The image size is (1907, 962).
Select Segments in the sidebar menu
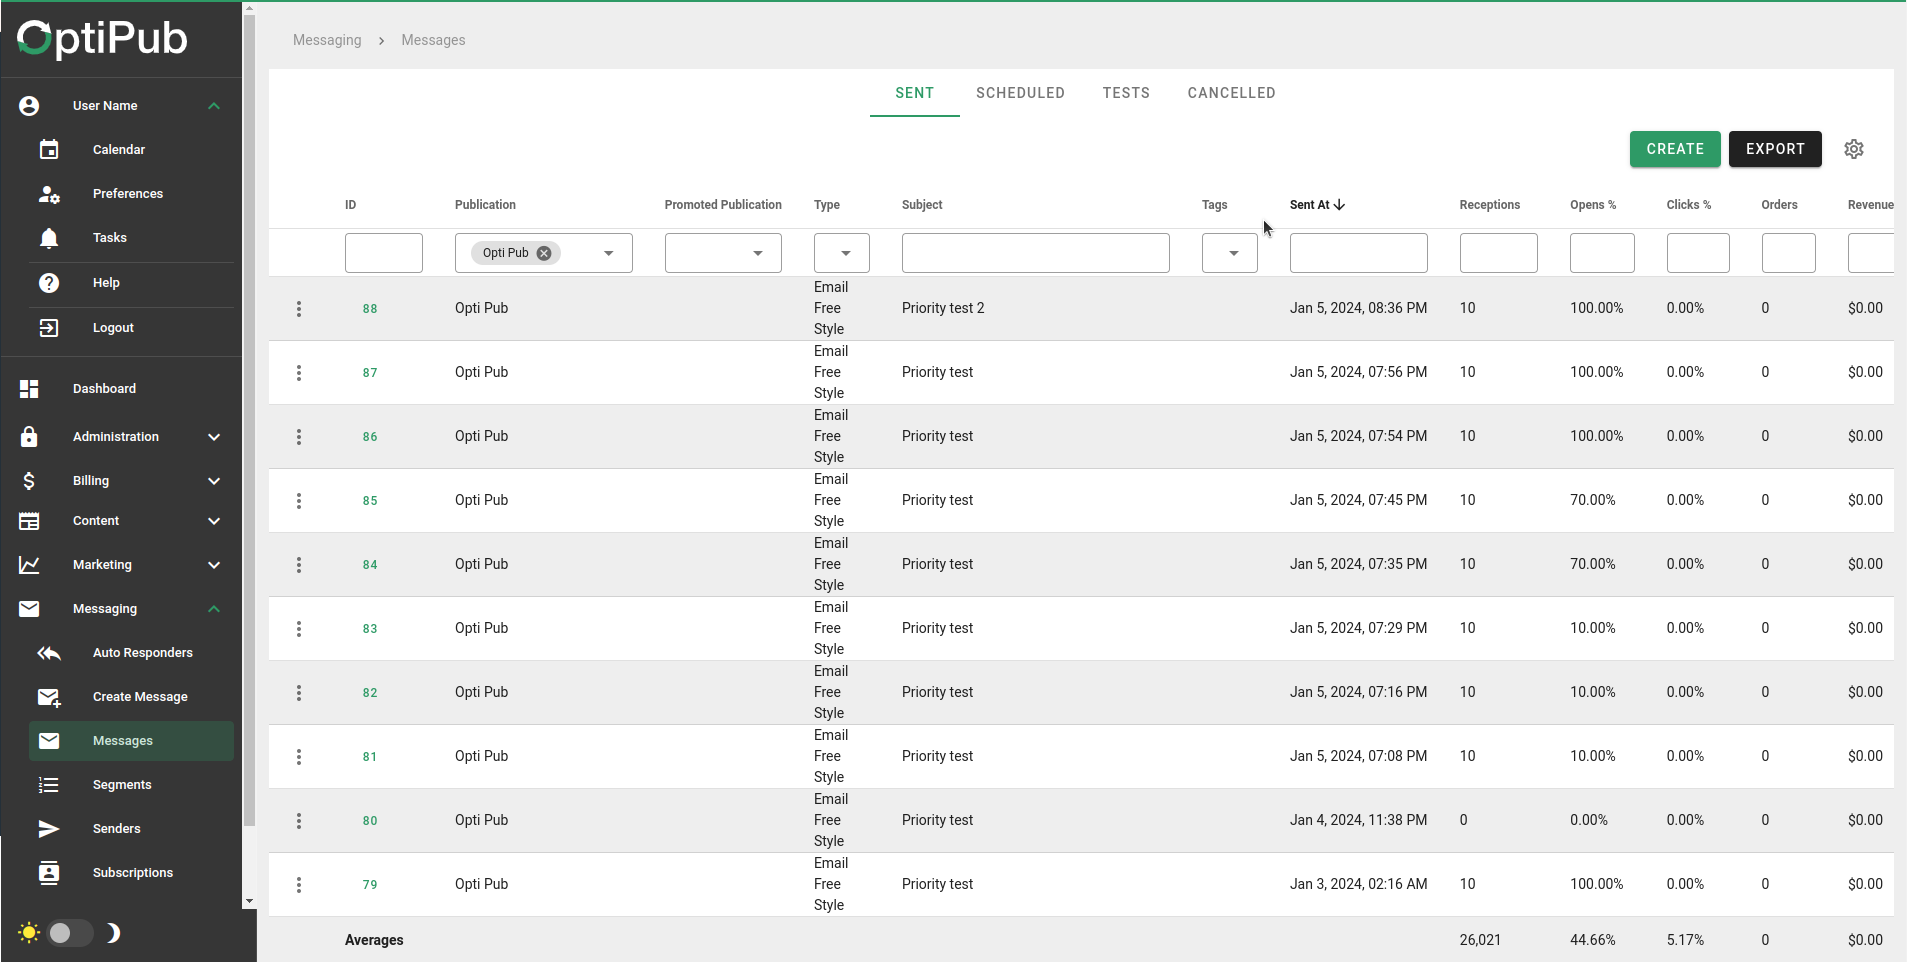(131, 785)
